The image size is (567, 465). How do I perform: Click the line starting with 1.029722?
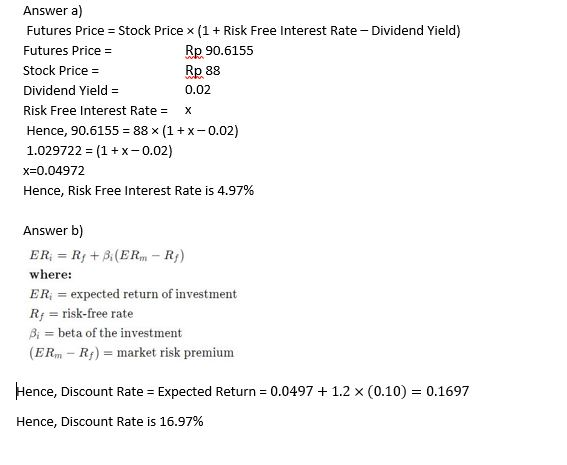(x=99, y=150)
